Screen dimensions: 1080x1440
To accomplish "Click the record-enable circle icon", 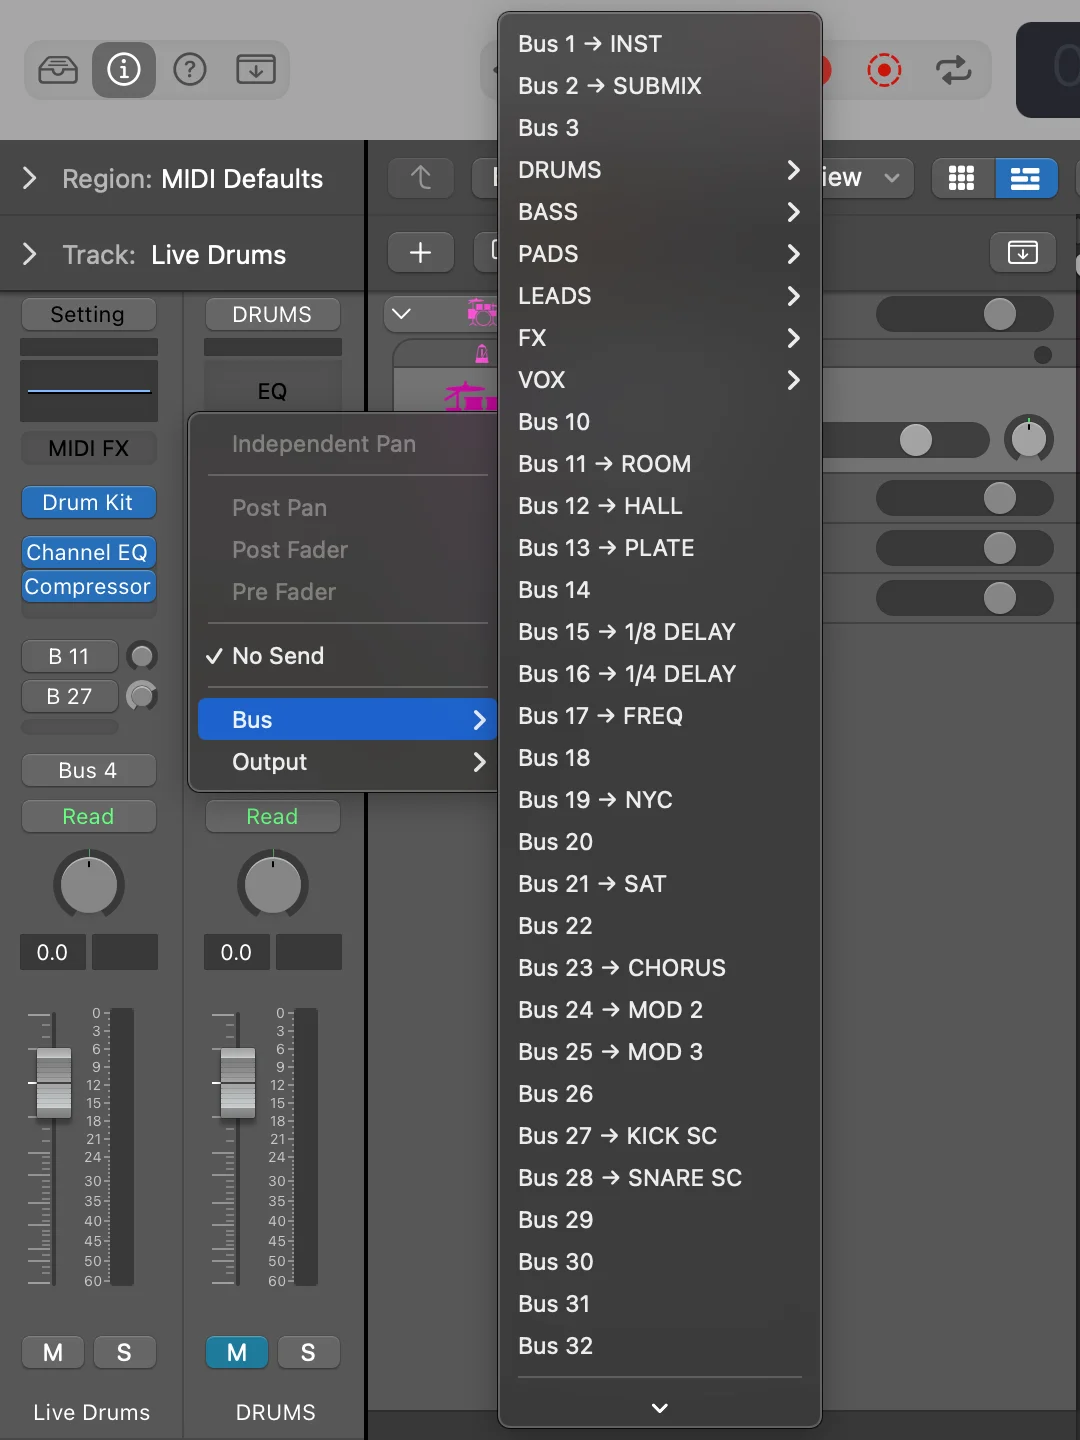I will (x=884, y=70).
